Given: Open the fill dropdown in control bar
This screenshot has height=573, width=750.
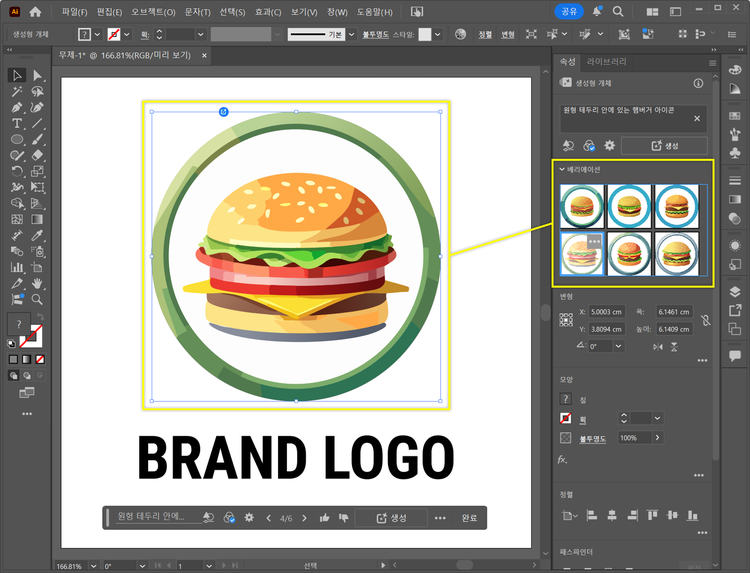Looking at the screenshot, I should (x=97, y=34).
